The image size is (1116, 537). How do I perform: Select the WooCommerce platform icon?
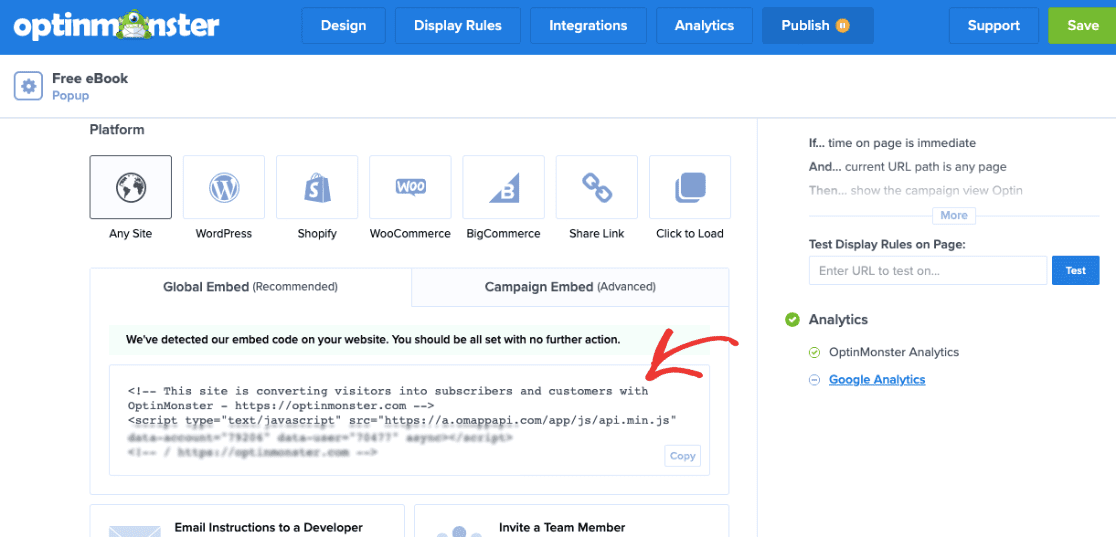tap(410, 187)
